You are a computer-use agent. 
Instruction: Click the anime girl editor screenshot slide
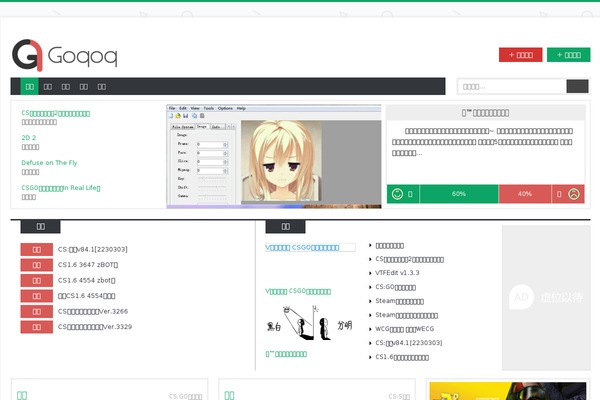[274, 157]
